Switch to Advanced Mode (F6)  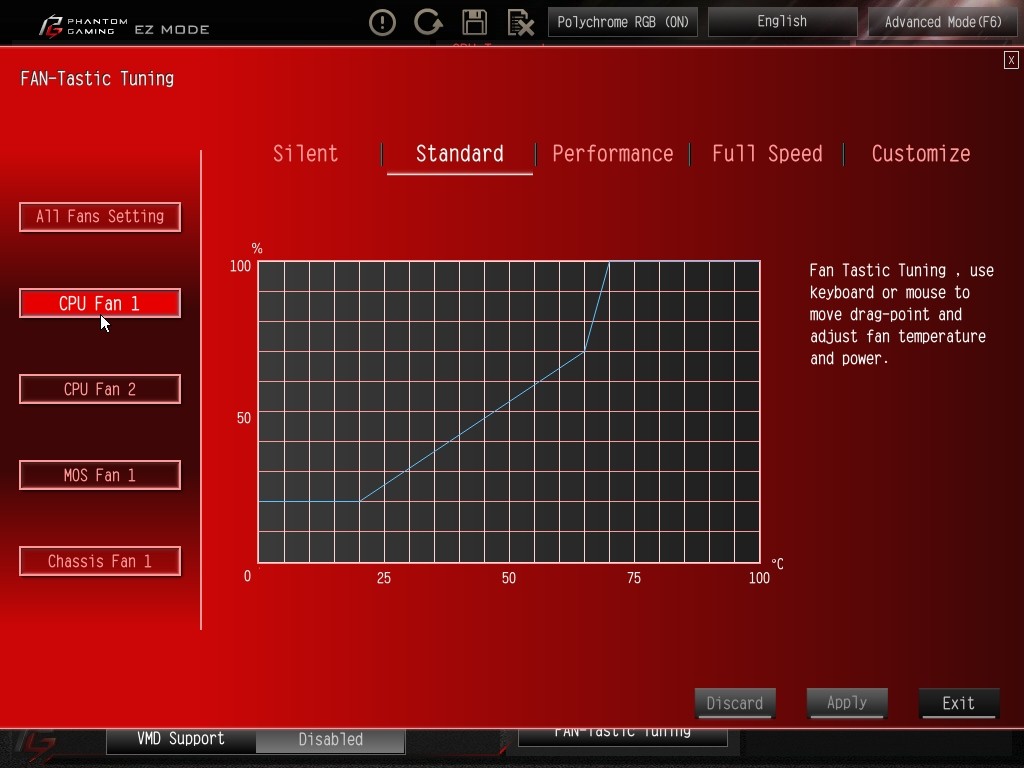942,22
